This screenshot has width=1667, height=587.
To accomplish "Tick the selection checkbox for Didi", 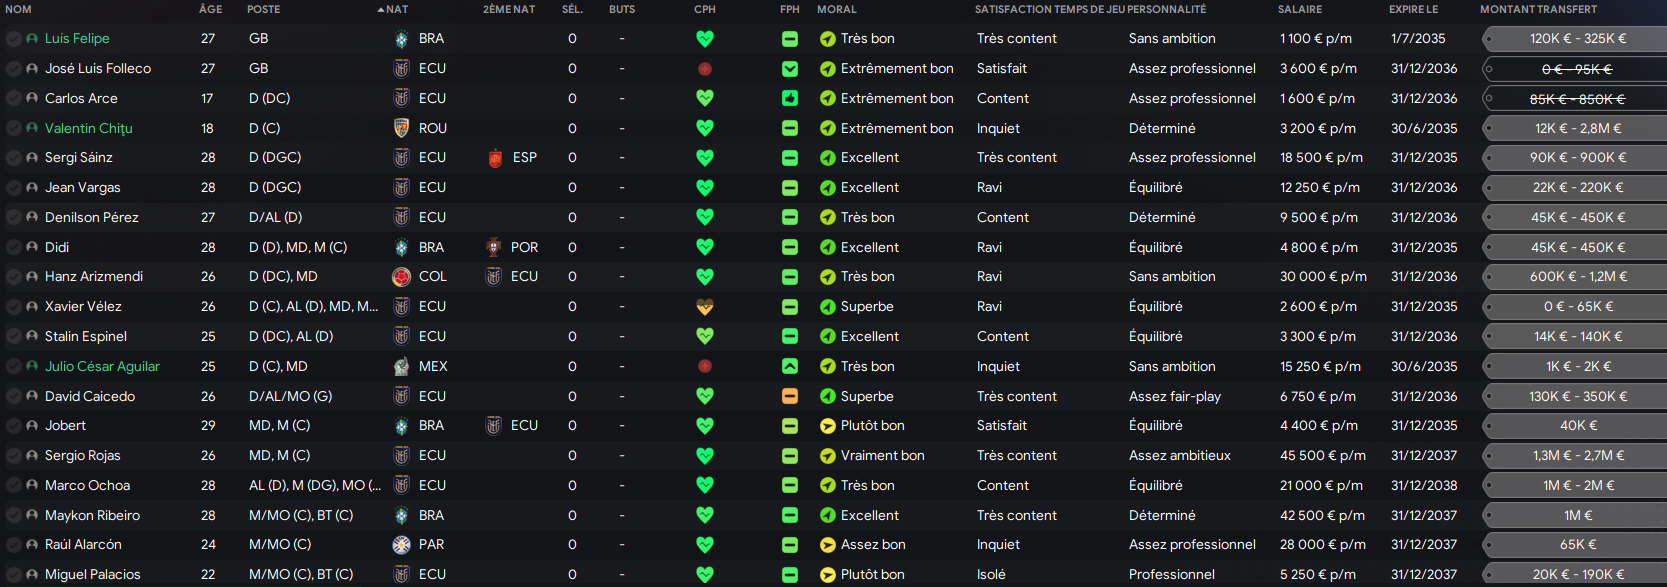I will coord(14,247).
